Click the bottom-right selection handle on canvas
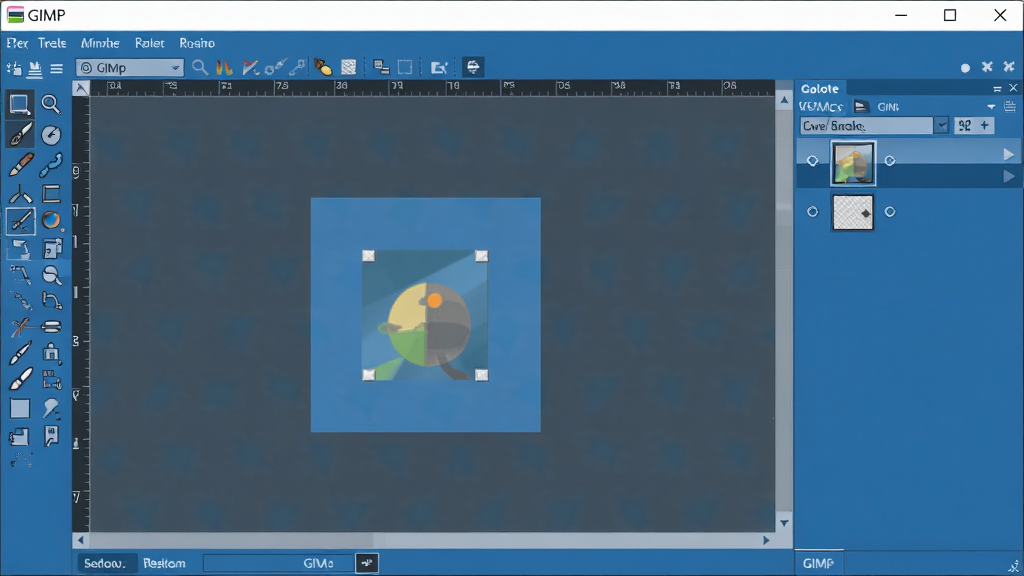 pos(481,374)
